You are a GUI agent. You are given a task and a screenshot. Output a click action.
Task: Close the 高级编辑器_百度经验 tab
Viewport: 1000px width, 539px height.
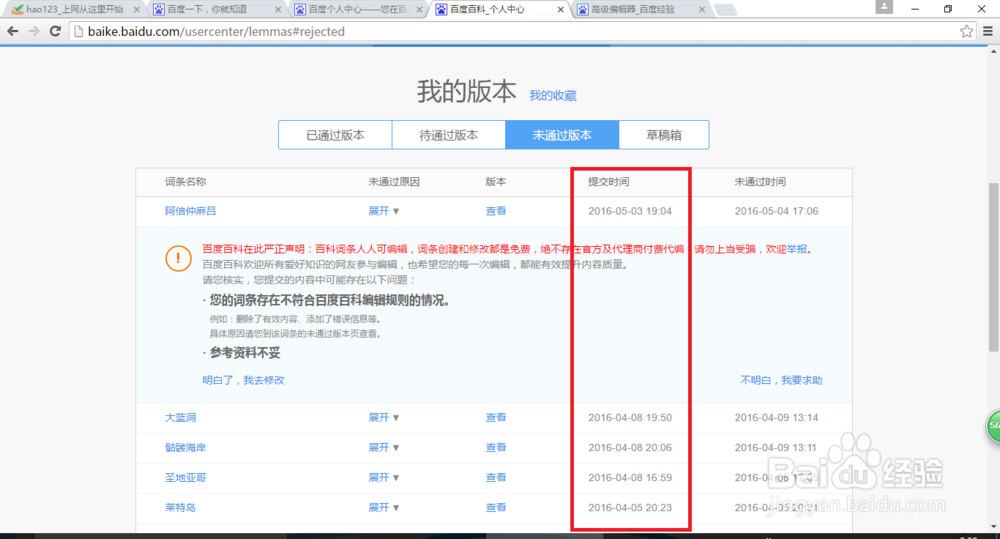702,10
